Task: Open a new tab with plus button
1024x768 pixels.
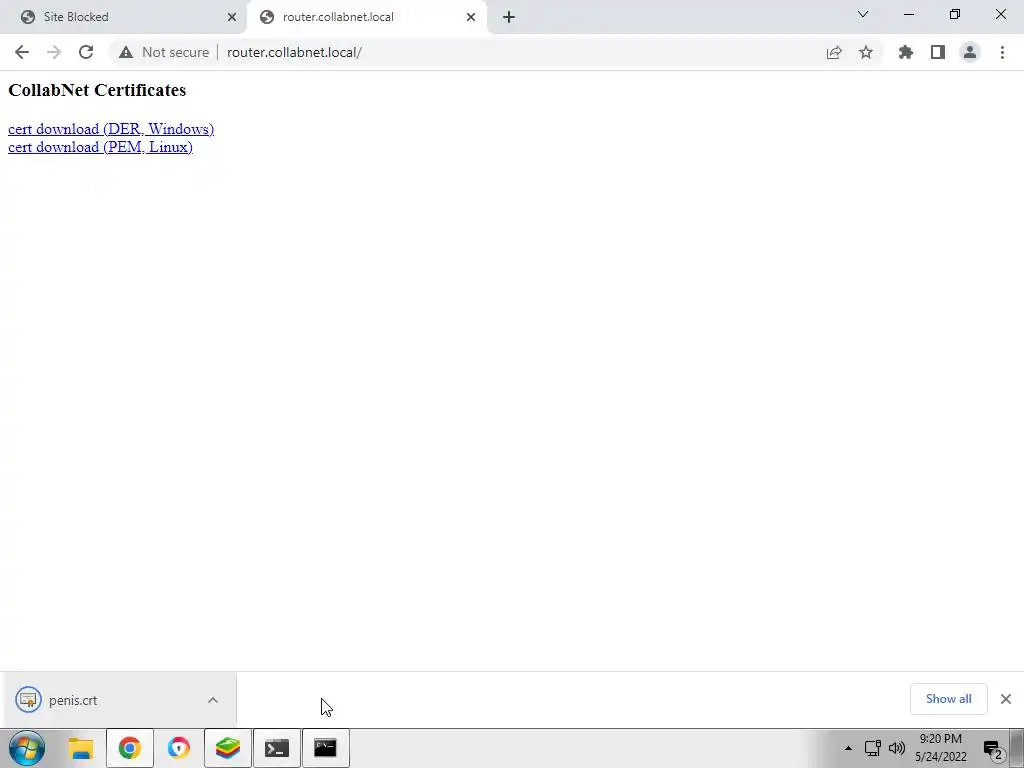Action: 509,17
